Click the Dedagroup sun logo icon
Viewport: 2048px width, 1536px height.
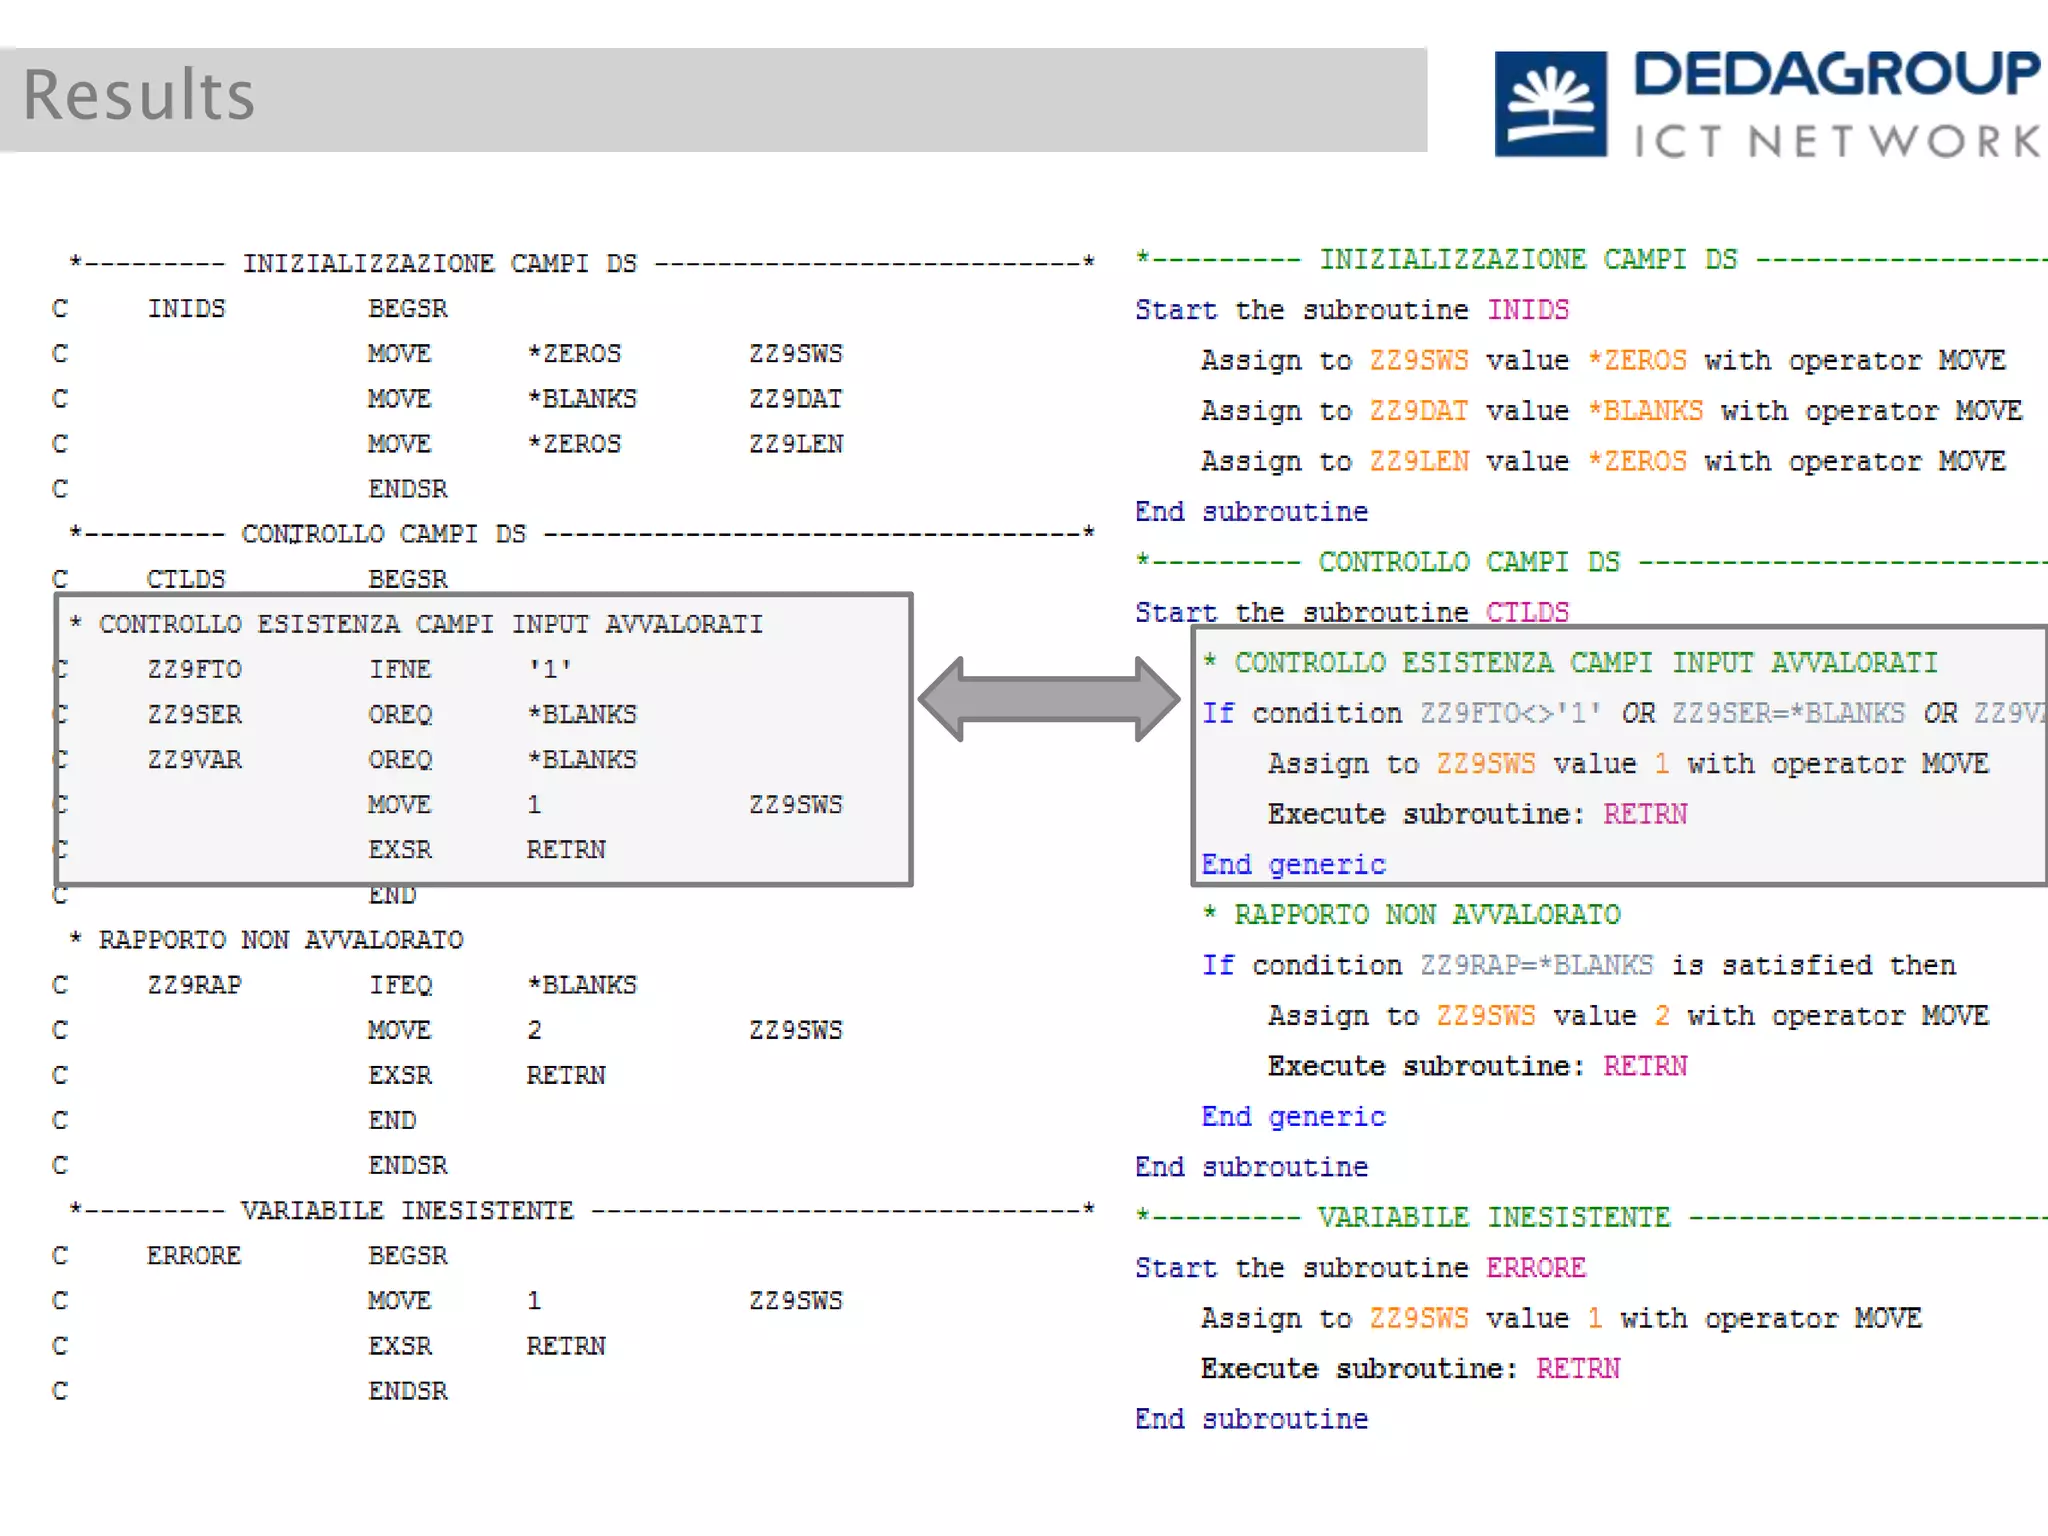(x=1550, y=104)
